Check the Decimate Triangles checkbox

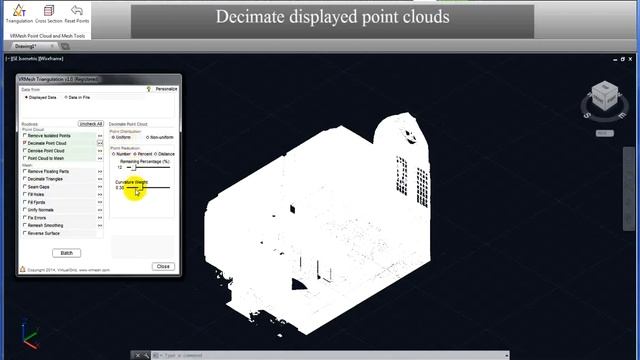point(25,179)
